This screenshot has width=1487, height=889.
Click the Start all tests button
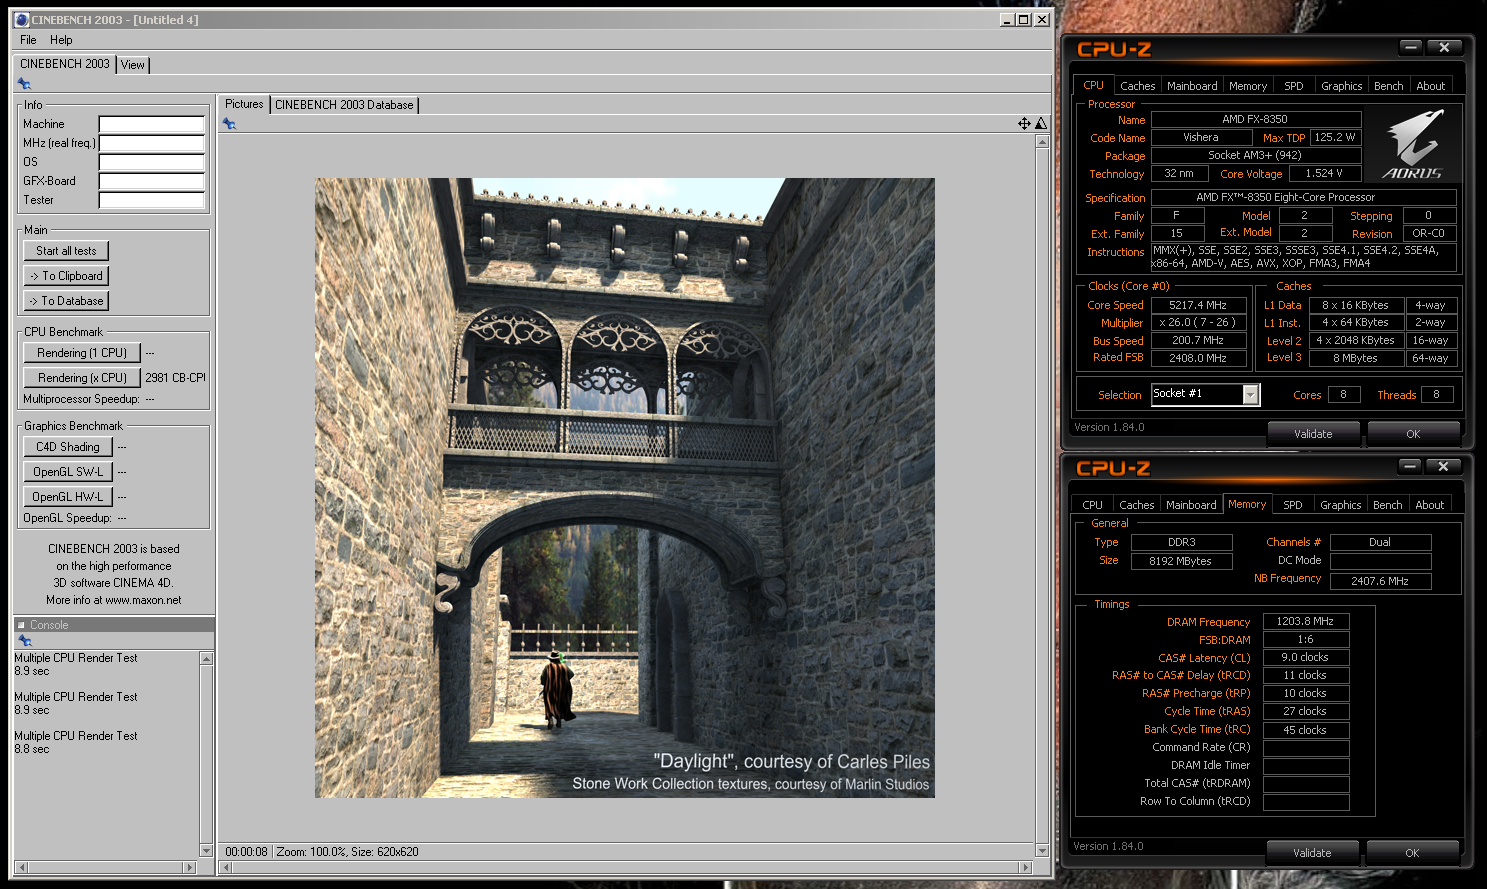66,251
